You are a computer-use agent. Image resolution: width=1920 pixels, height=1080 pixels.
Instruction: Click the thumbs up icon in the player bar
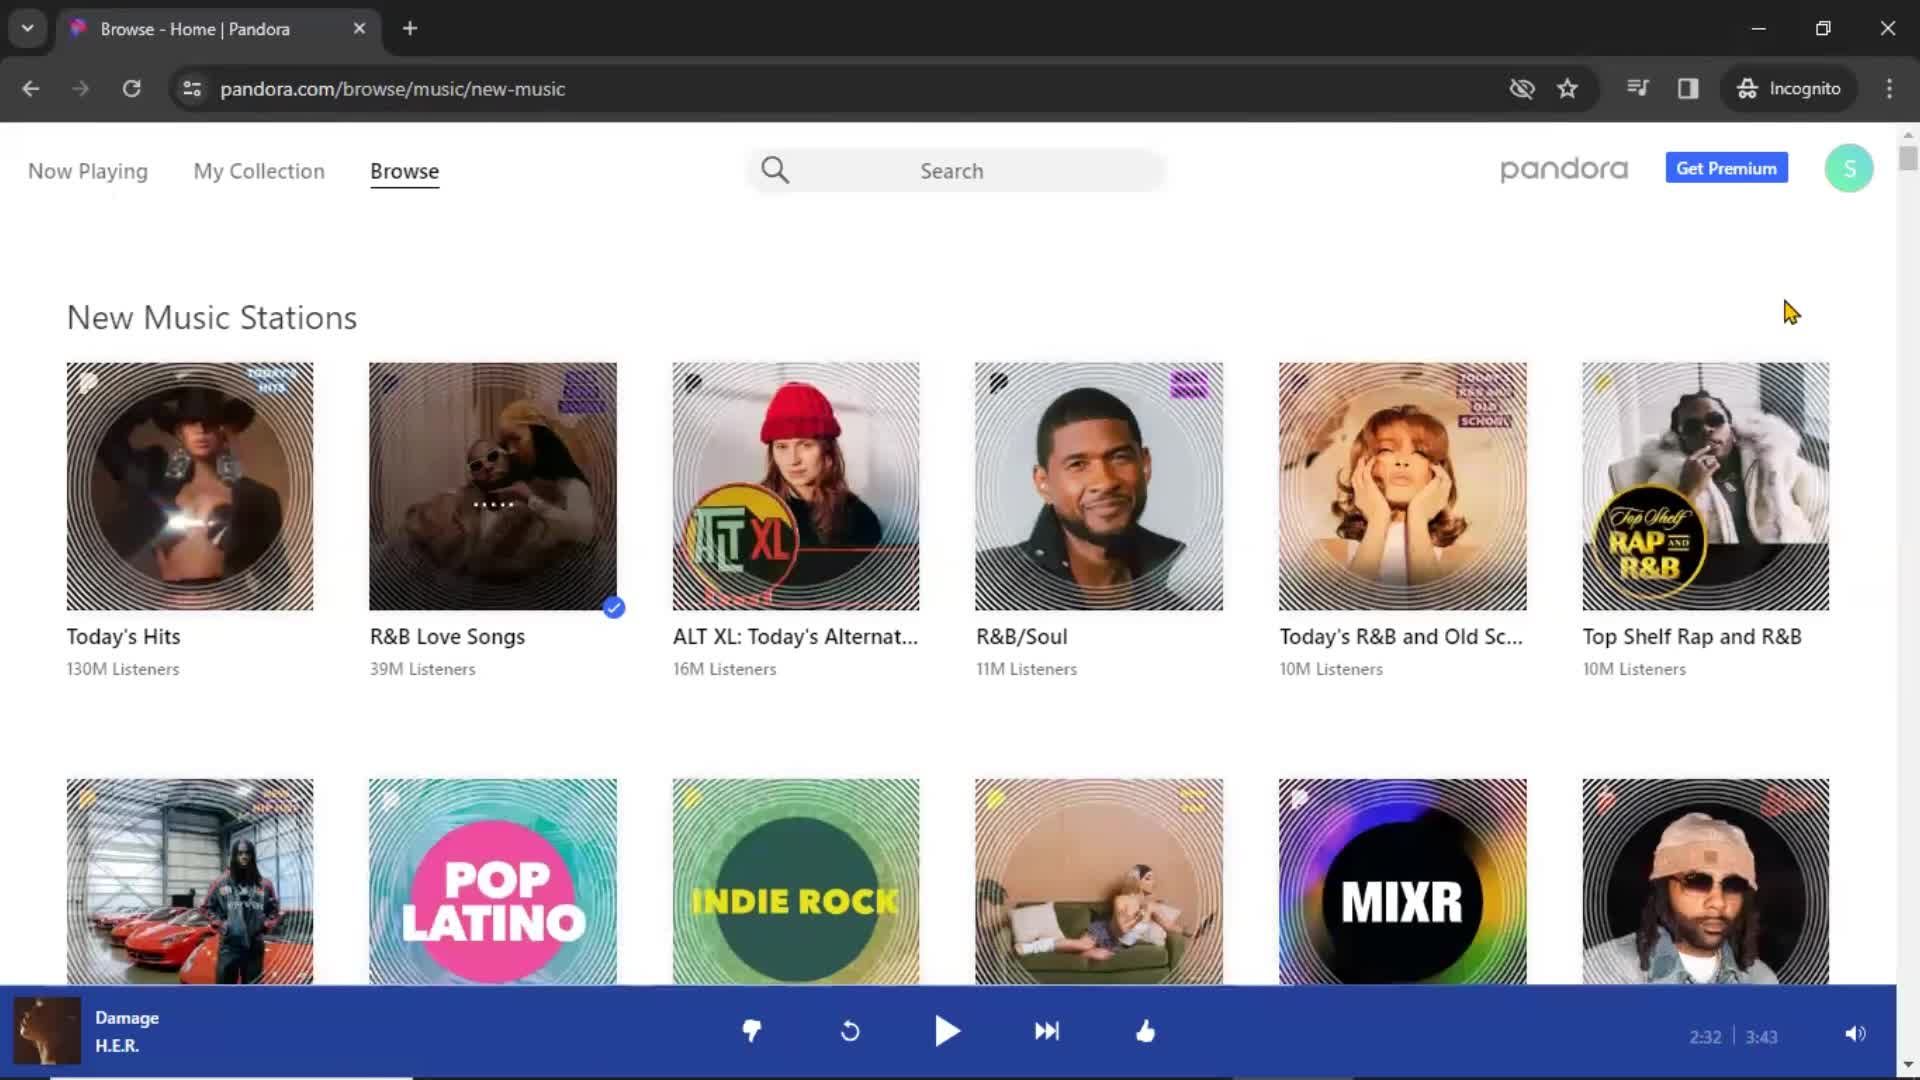pos(1146,1031)
